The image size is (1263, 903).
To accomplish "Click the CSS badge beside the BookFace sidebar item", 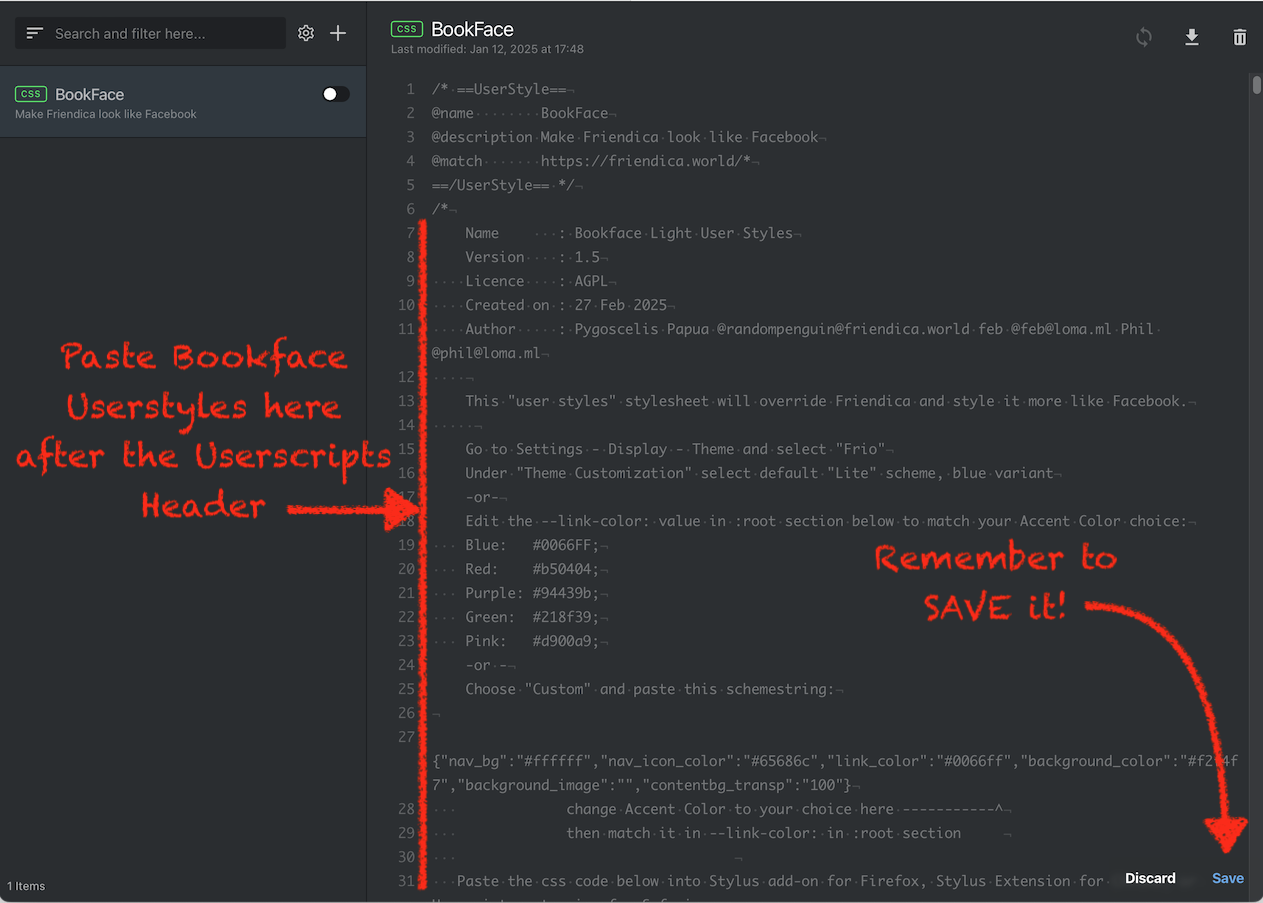I will point(31,94).
